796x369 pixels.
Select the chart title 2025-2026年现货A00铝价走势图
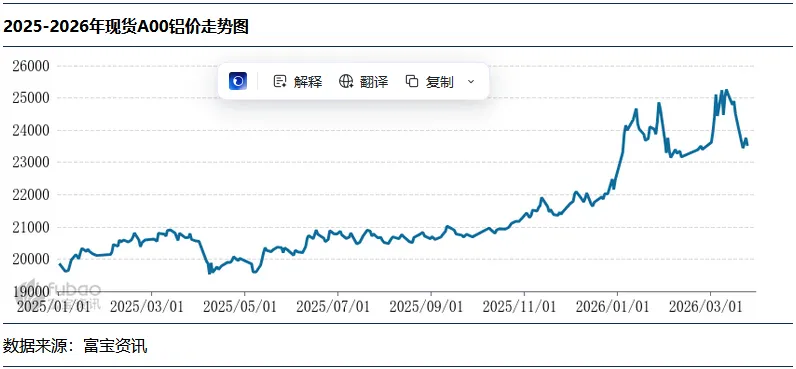pyautogui.click(x=126, y=27)
